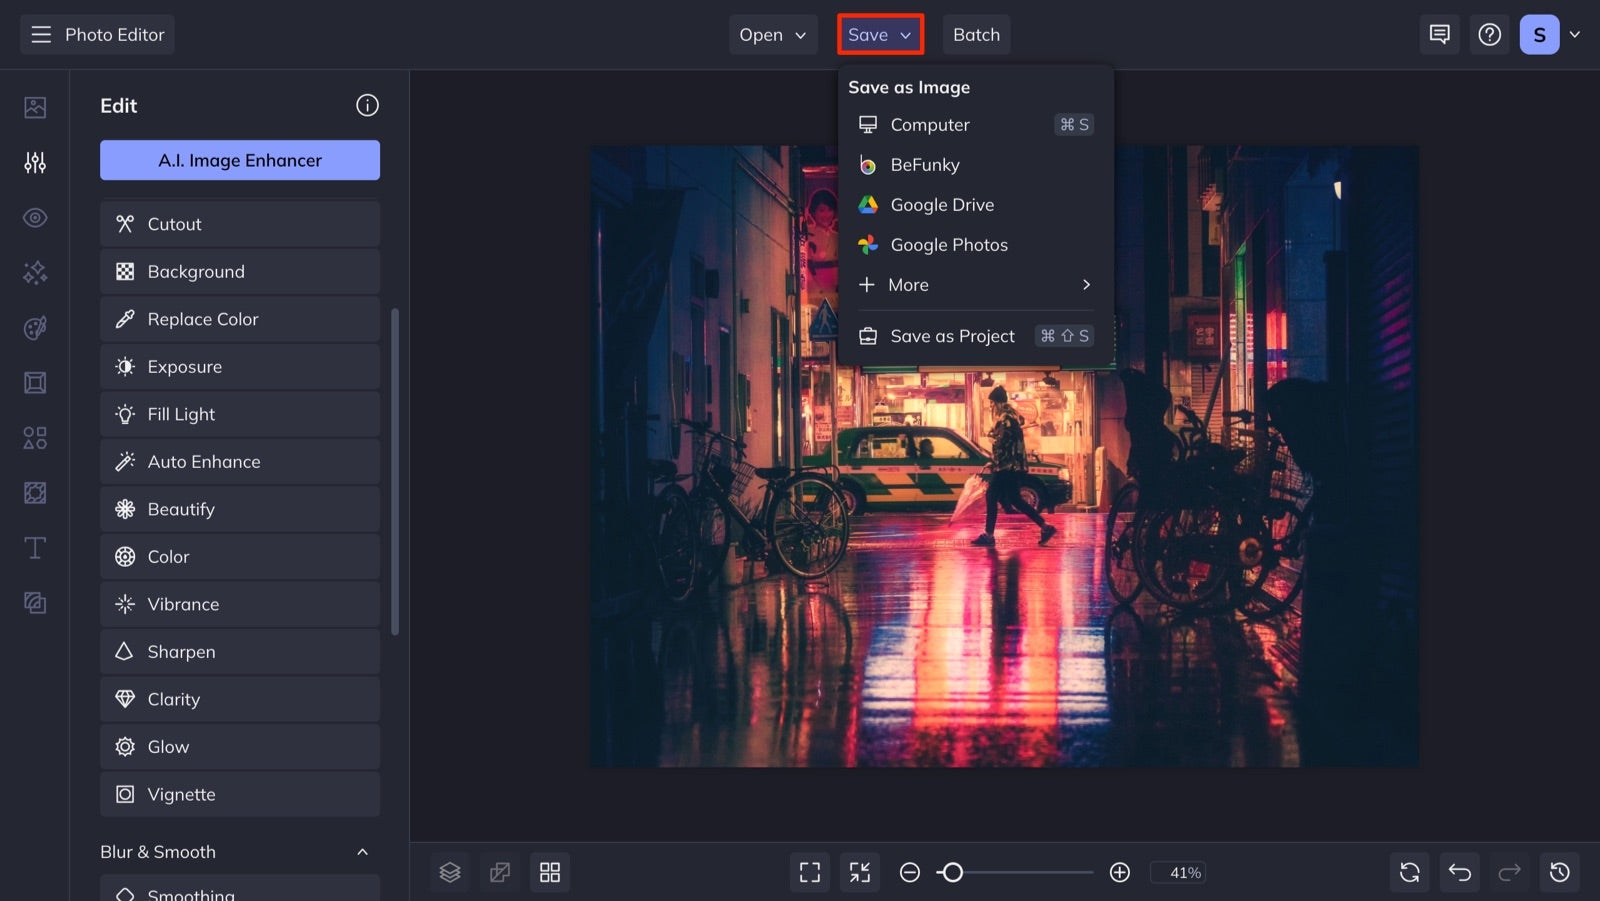The width and height of the screenshot is (1600, 901).
Task: Select the Artsy palette tool in sidebar
Action: click(34, 328)
